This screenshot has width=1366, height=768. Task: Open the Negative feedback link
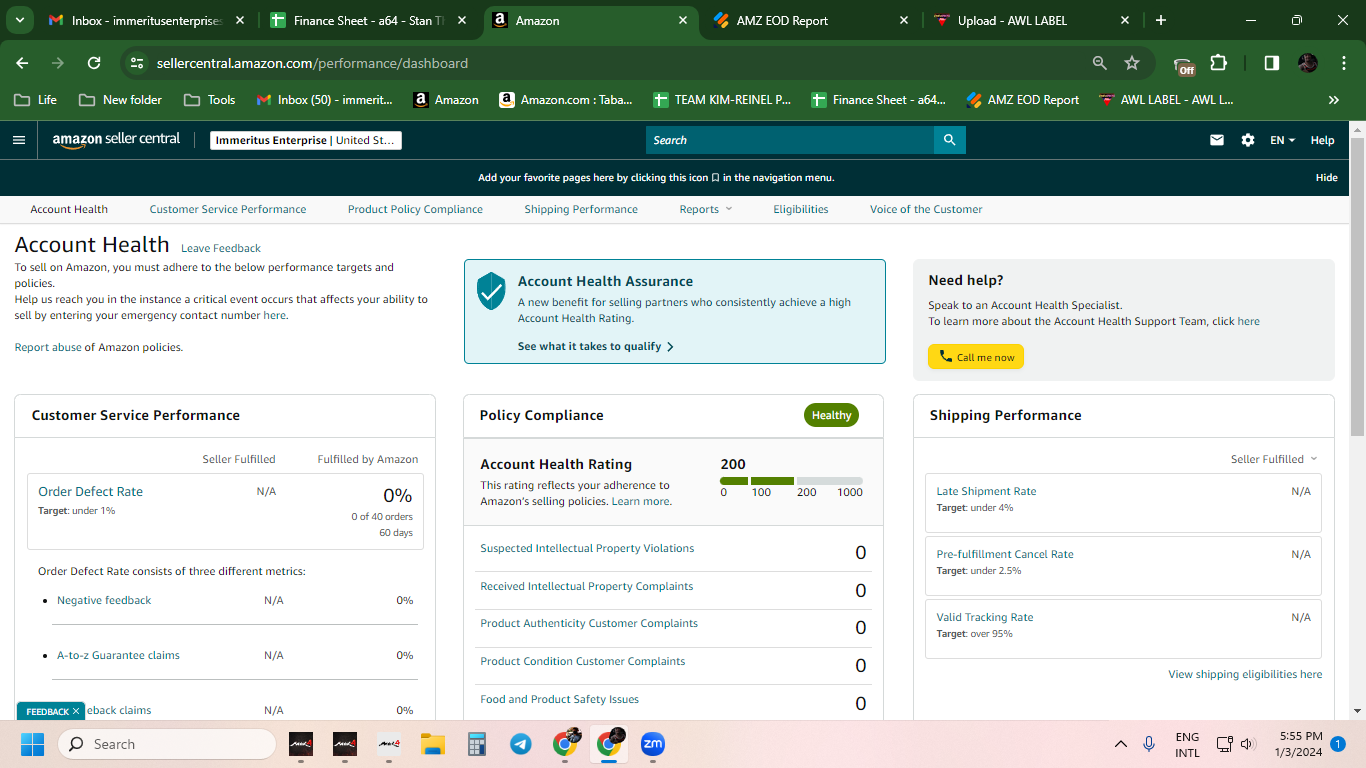tap(104, 600)
